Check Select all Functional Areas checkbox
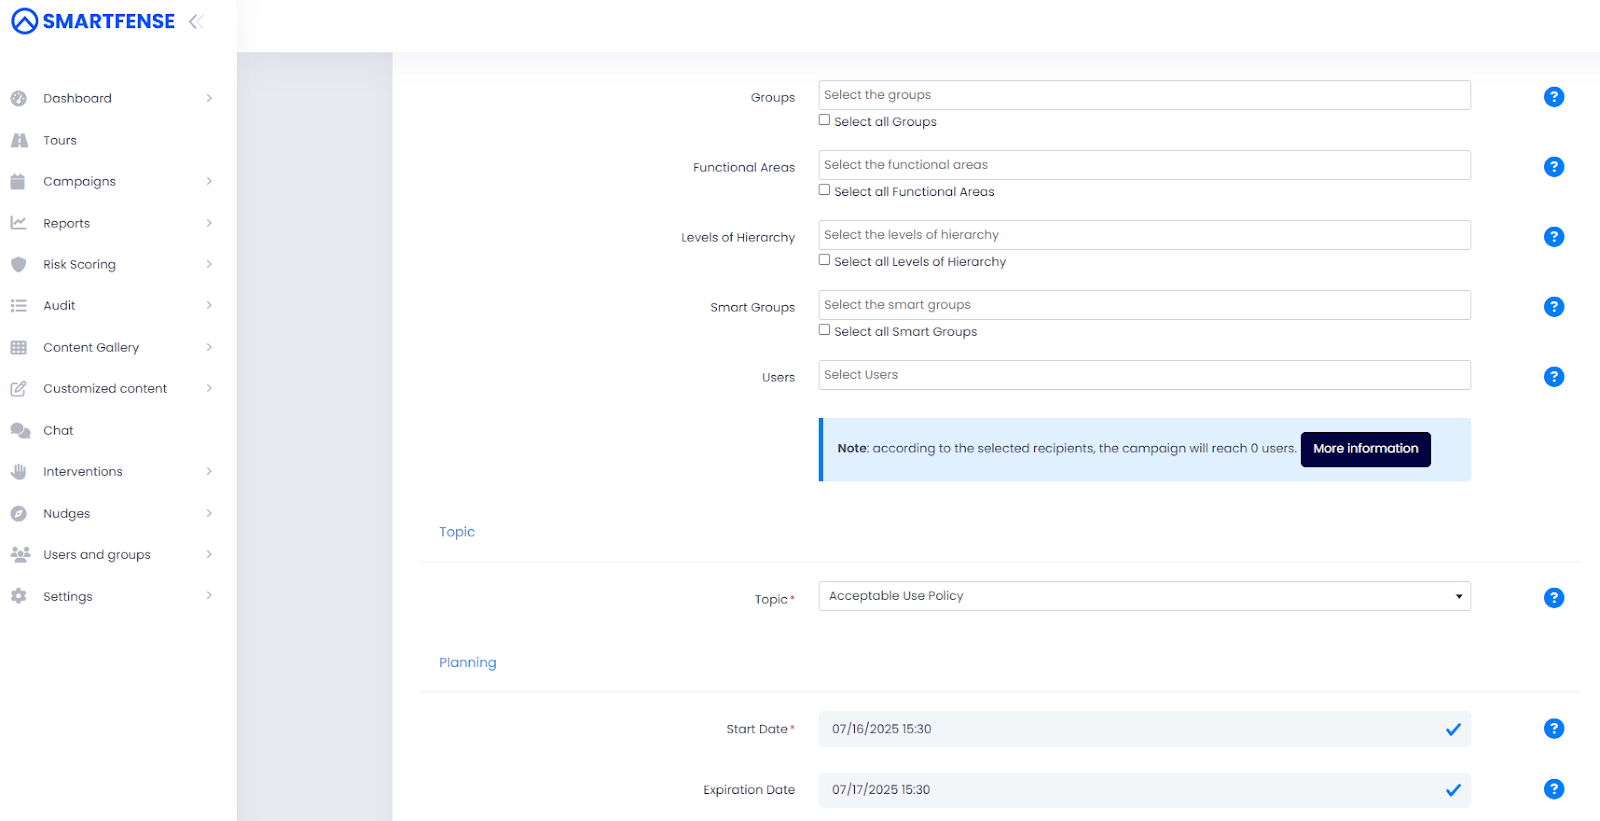Image resolution: width=1600 pixels, height=821 pixels. (824, 190)
